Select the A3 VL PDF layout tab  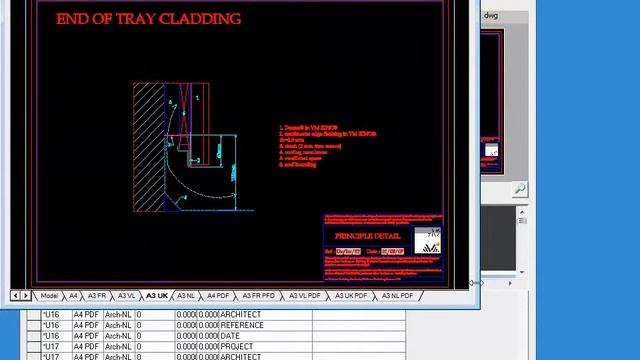pyautogui.click(x=305, y=296)
